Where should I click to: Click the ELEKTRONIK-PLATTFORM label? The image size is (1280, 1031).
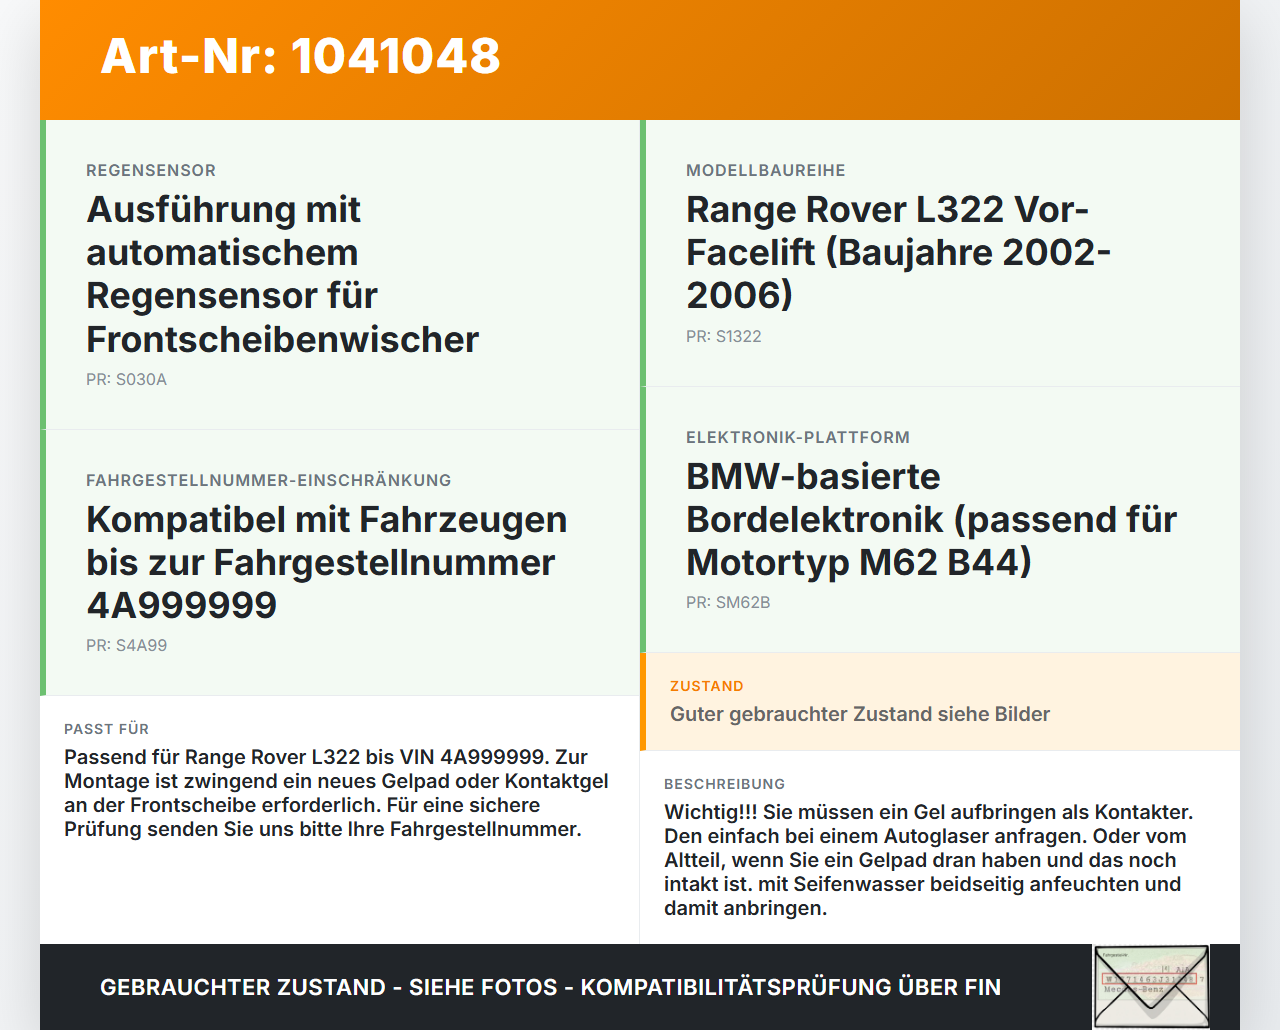[x=798, y=437]
